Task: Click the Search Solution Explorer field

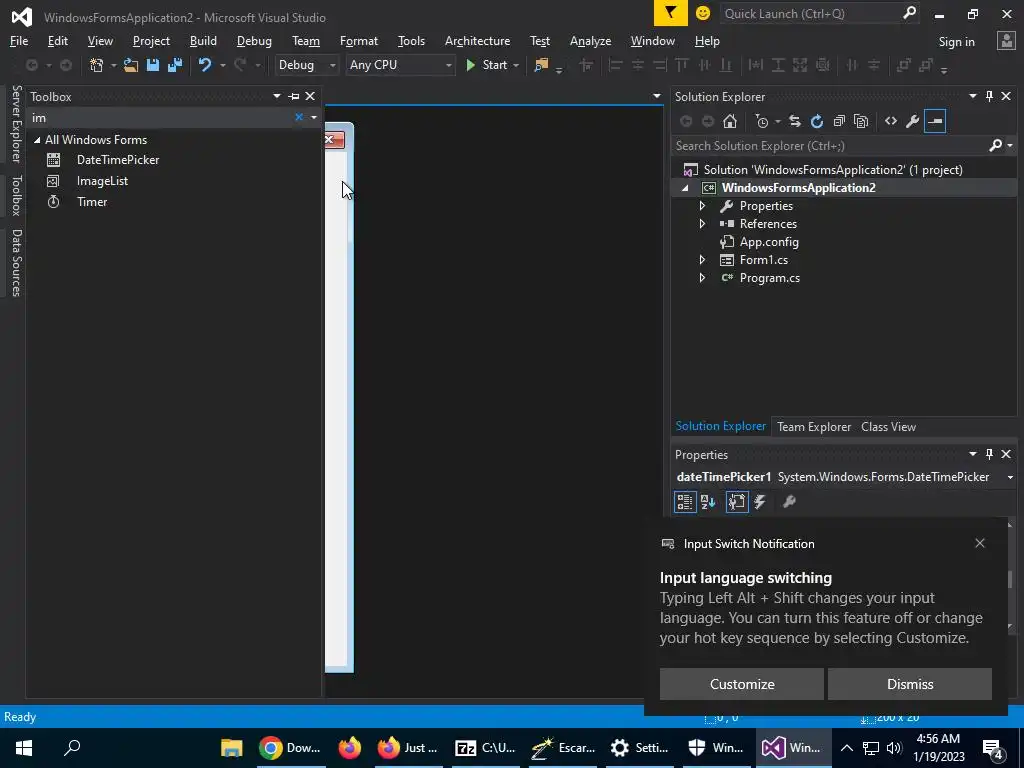Action: click(829, 146)
